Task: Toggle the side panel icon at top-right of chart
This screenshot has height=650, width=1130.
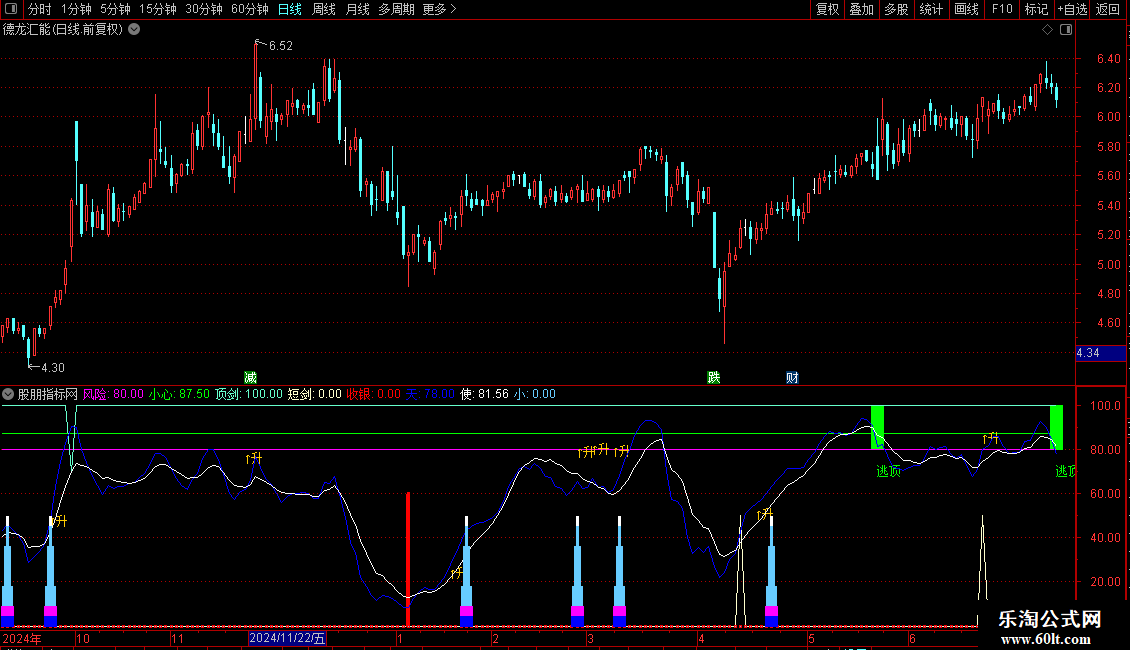Action: click(x=1066, y=30)
